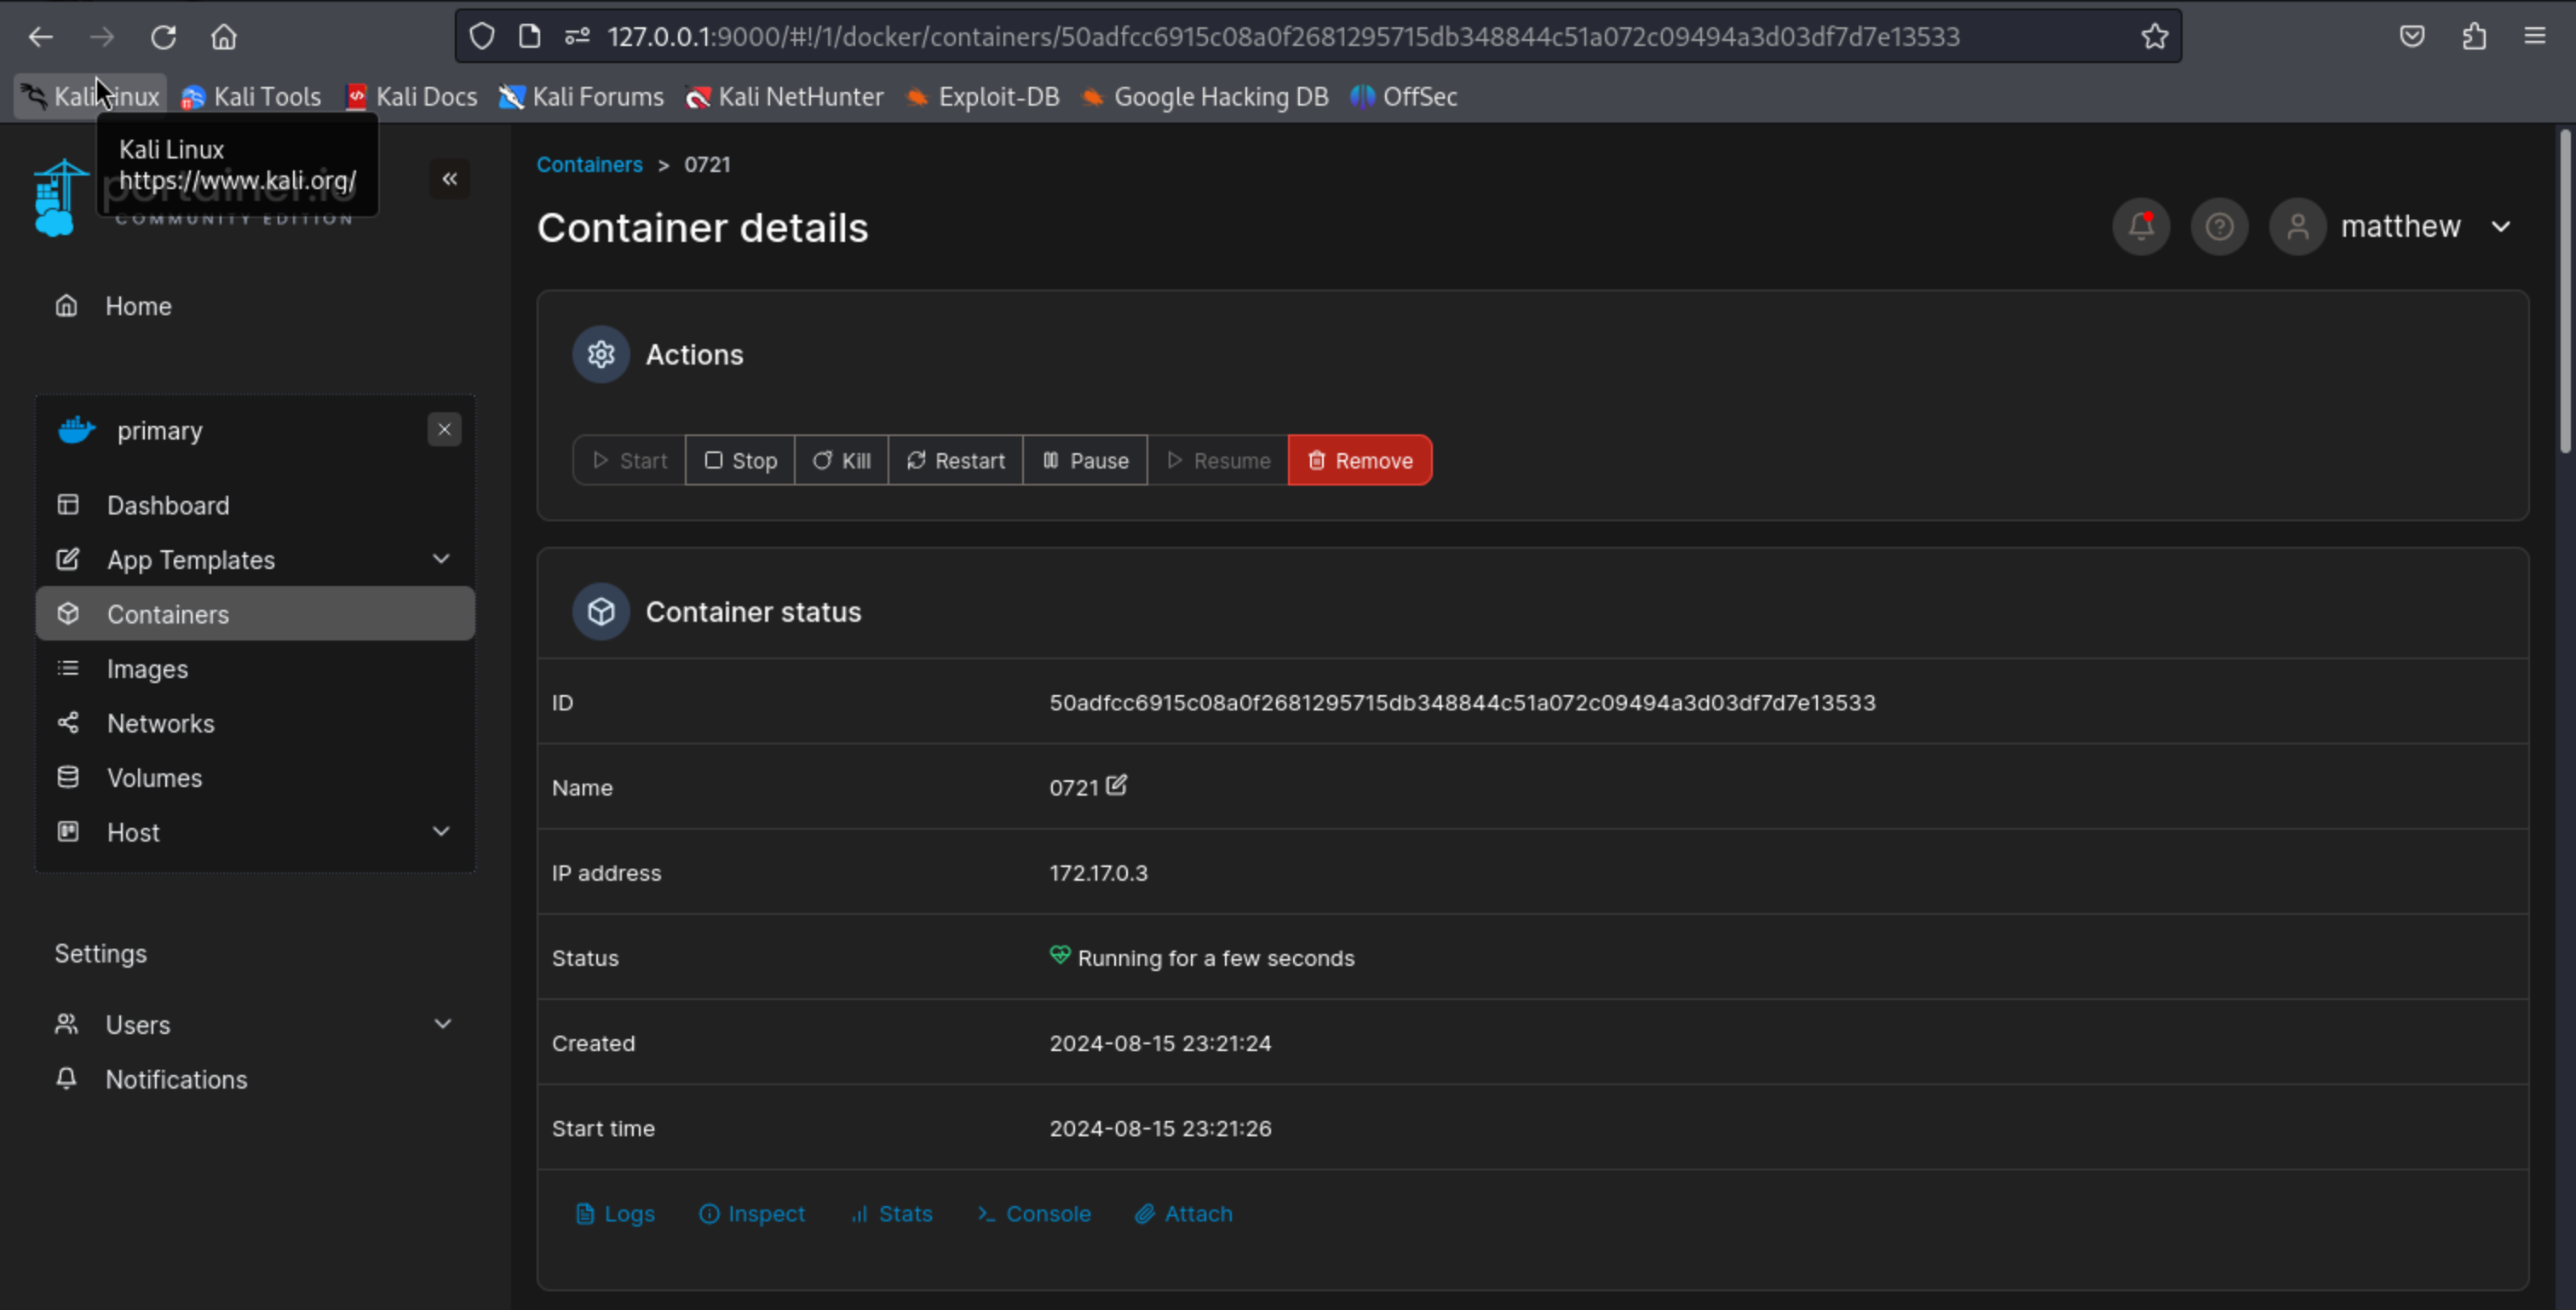
Task: Expand the Users settings section
Action: (x=442, y=1024)
